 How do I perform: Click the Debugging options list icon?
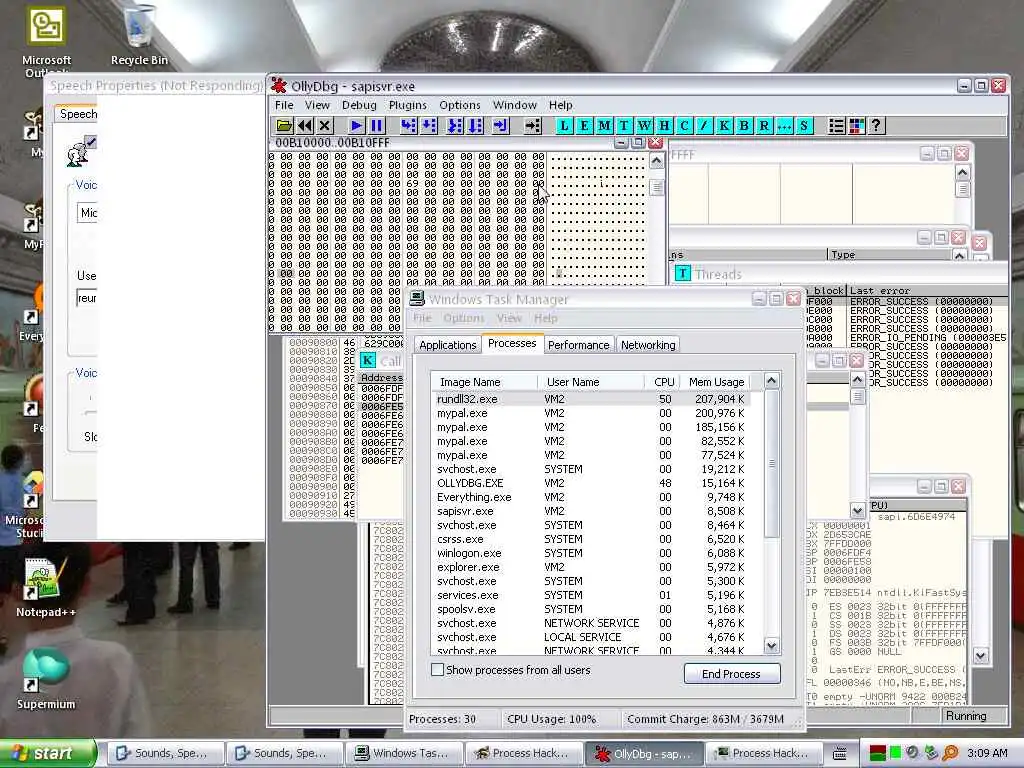click(837, 125)
